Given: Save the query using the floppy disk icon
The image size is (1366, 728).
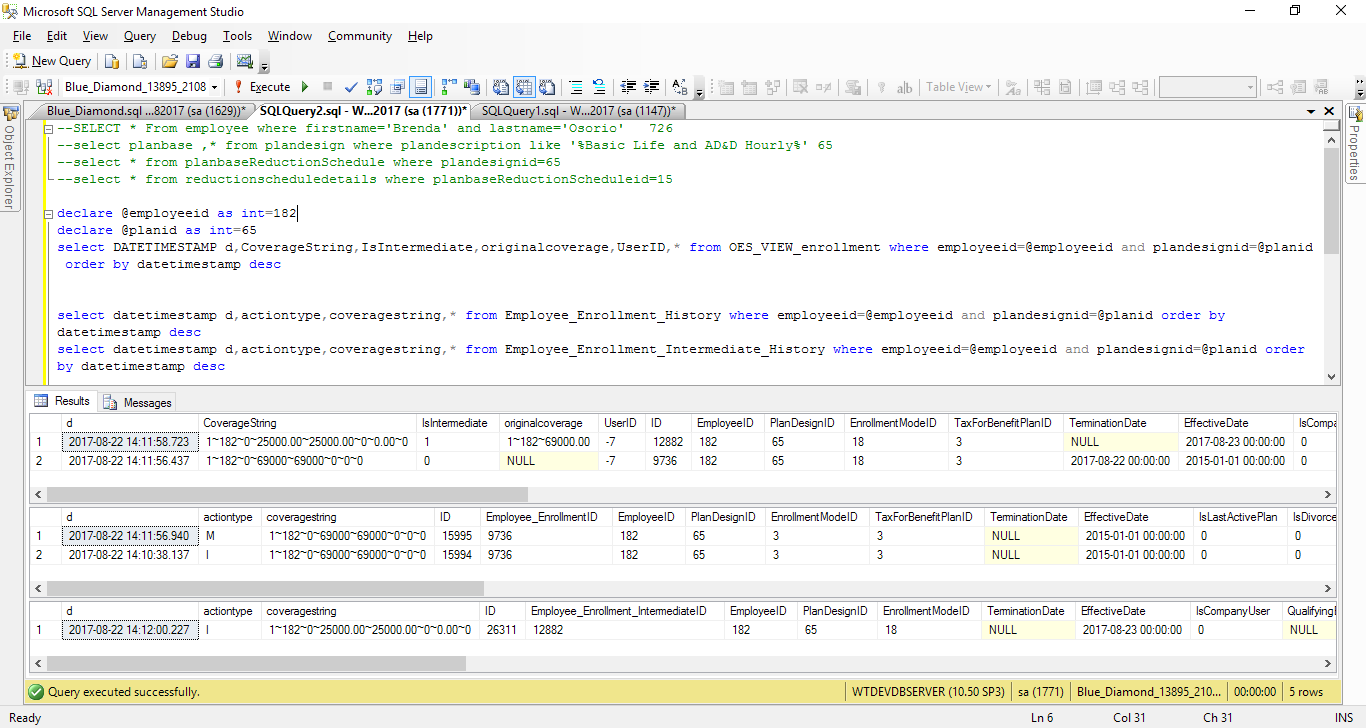Looking at the screenshot, I should tap(192, 61).
